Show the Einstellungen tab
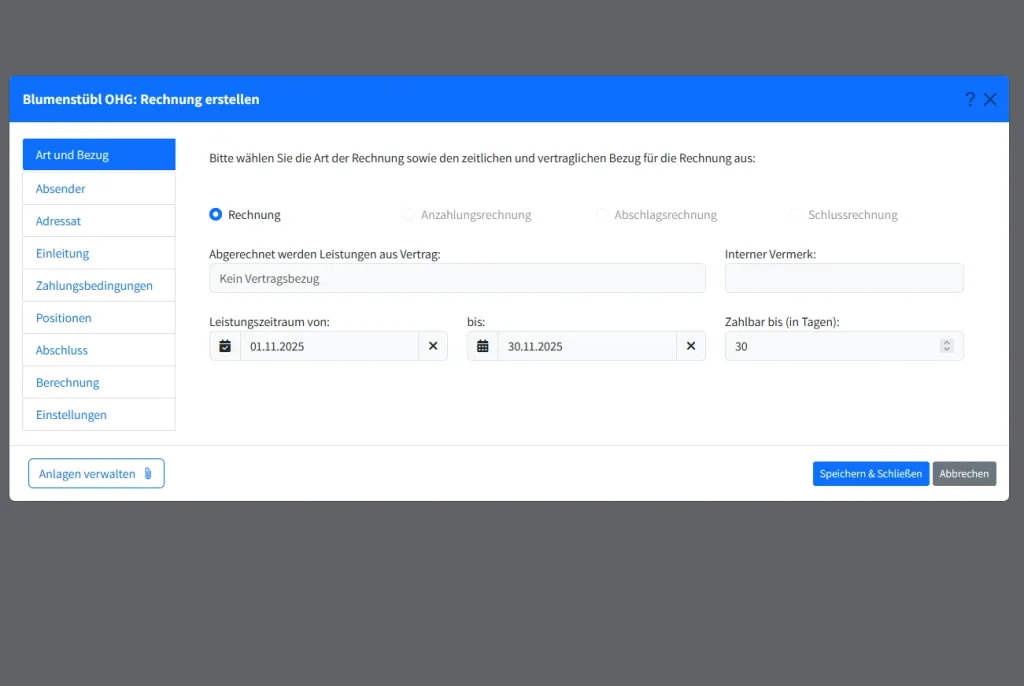Viewport: 1024px width, 686px height. click(99, 414)
